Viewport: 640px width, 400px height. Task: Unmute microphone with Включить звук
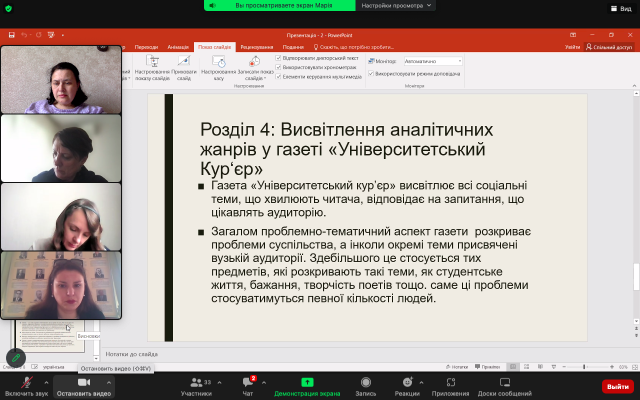click(26, 386)
